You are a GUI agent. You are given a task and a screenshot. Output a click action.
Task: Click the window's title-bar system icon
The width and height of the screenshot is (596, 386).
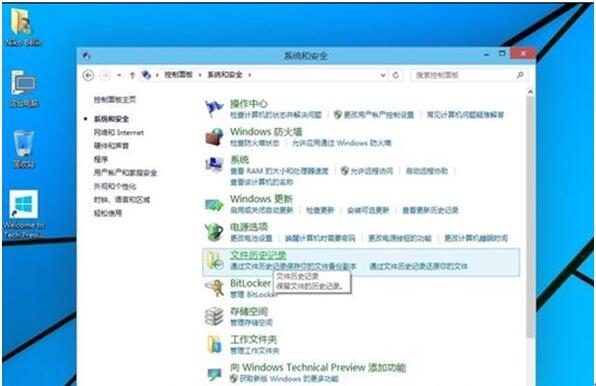click(86, 56)
